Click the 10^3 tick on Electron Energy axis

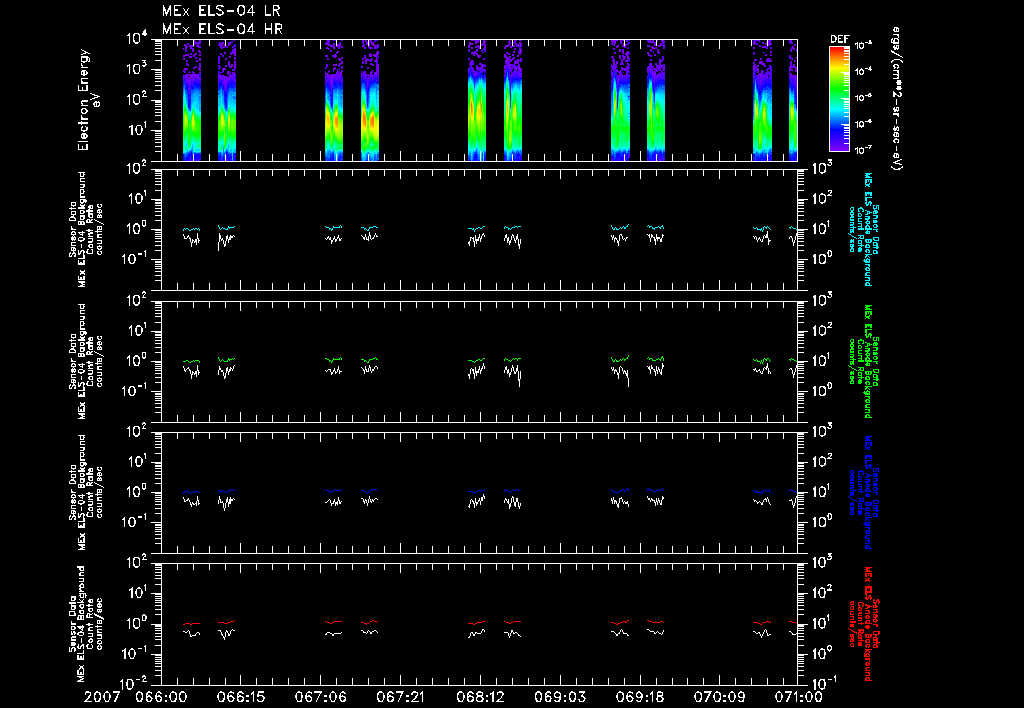click(x=138, y=69)
